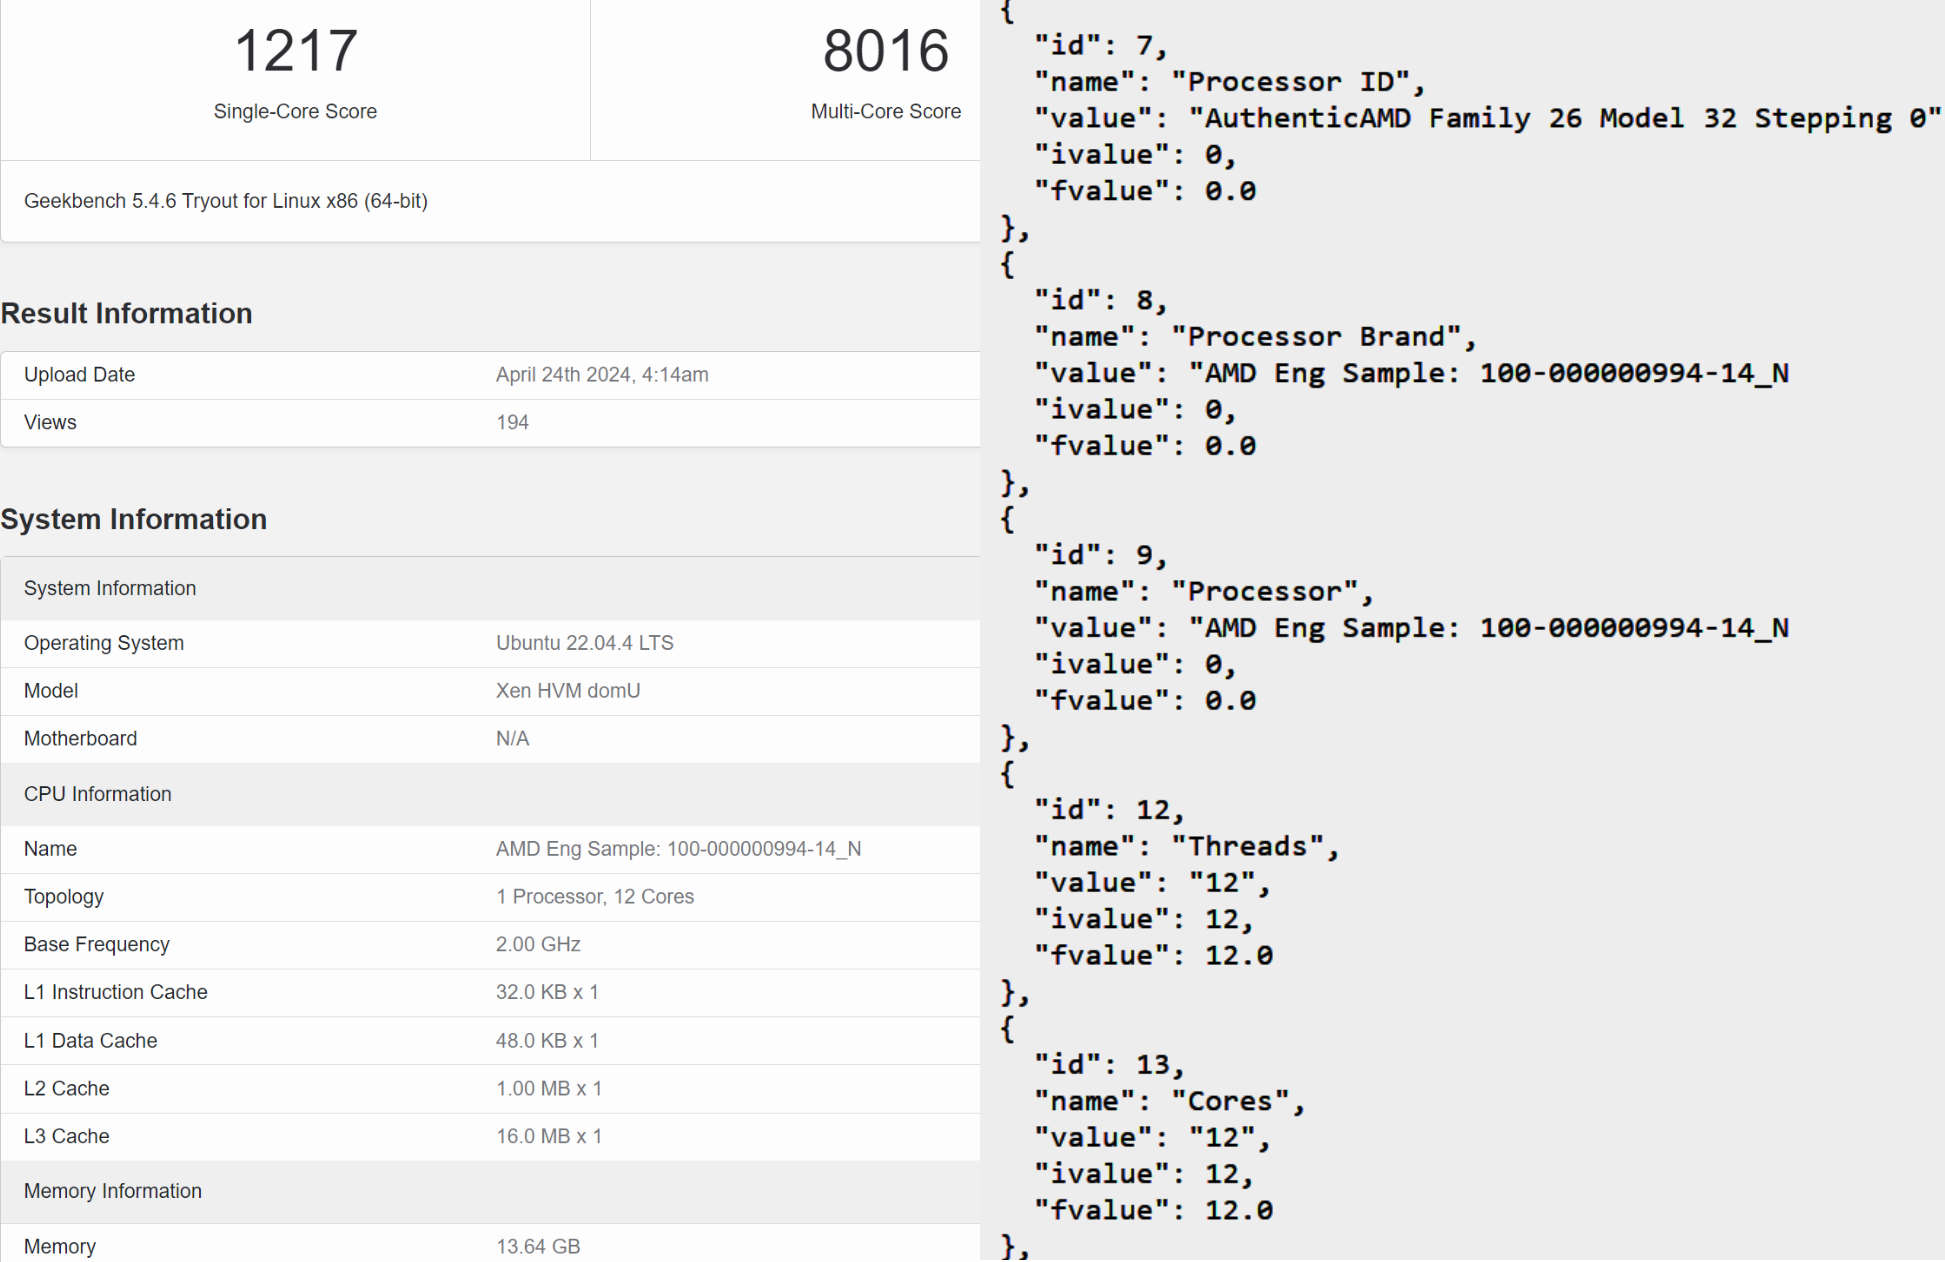Click the L1 Data Cache row label
The width and height of the screenshot is (1945, 1262).
(91, 1041)
